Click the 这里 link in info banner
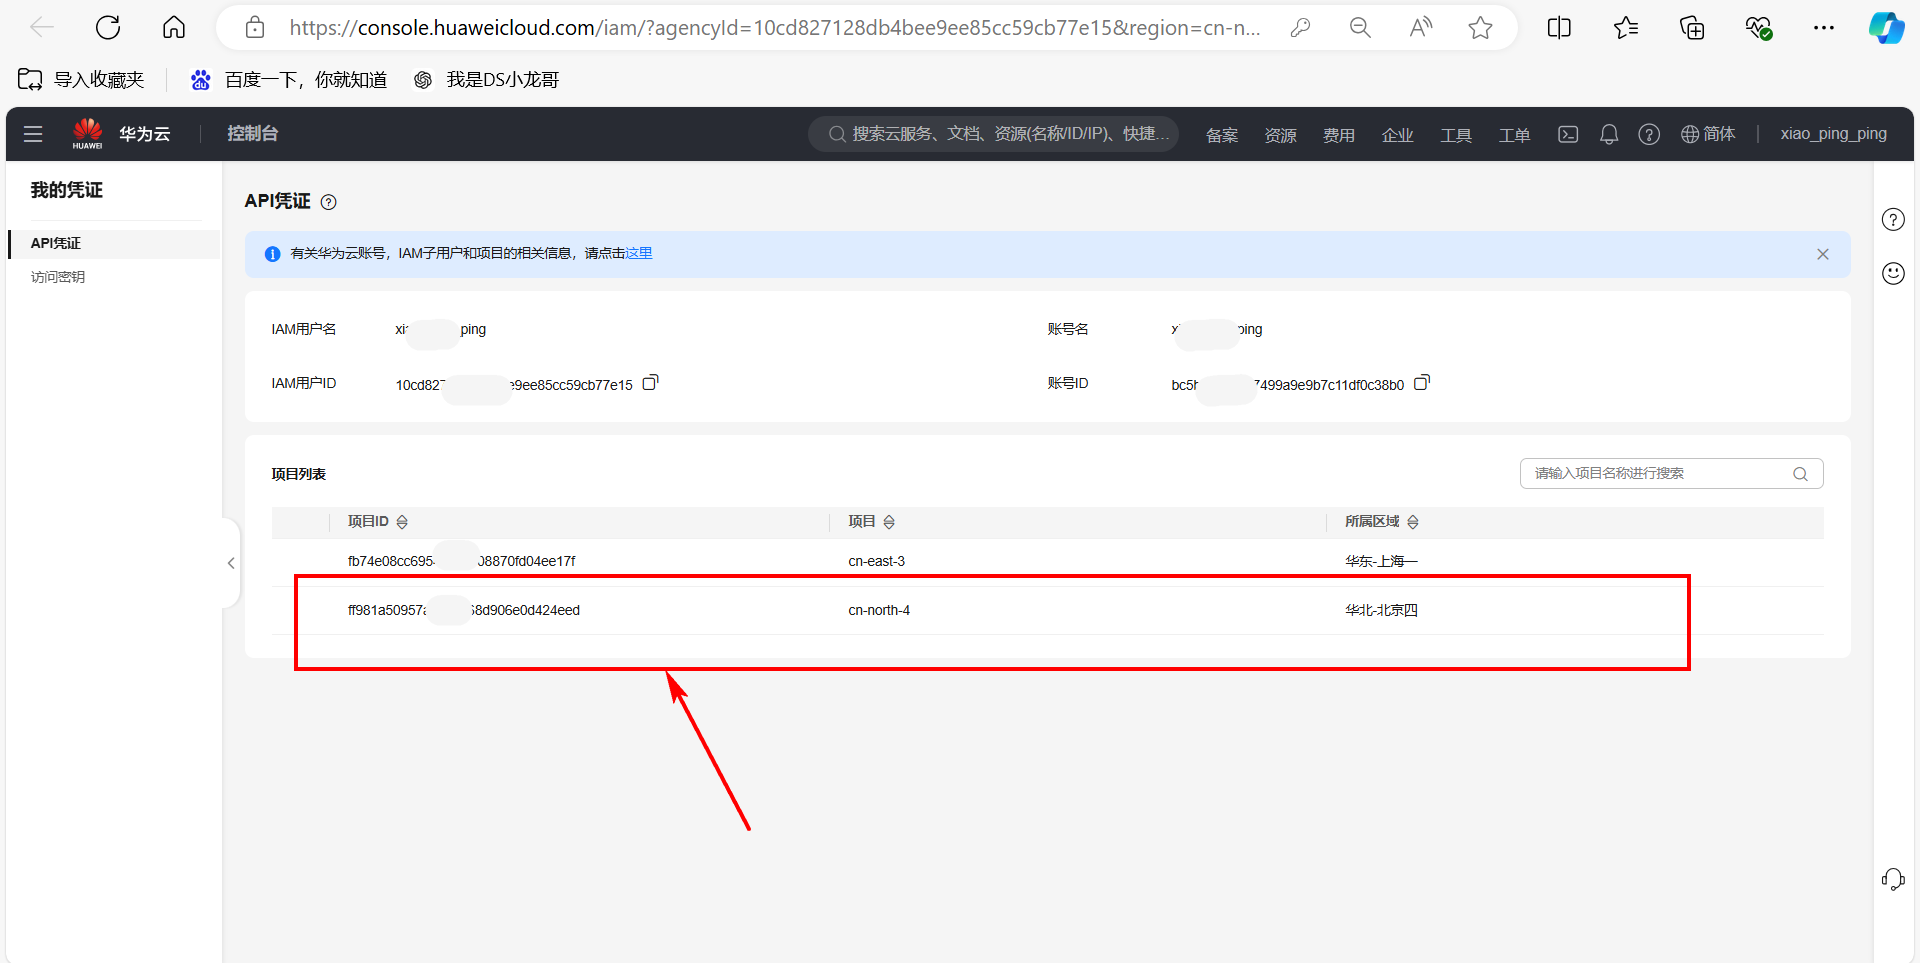Image resolution: width=1920 pixels, height=963 pixels. [x=639, y=254]
